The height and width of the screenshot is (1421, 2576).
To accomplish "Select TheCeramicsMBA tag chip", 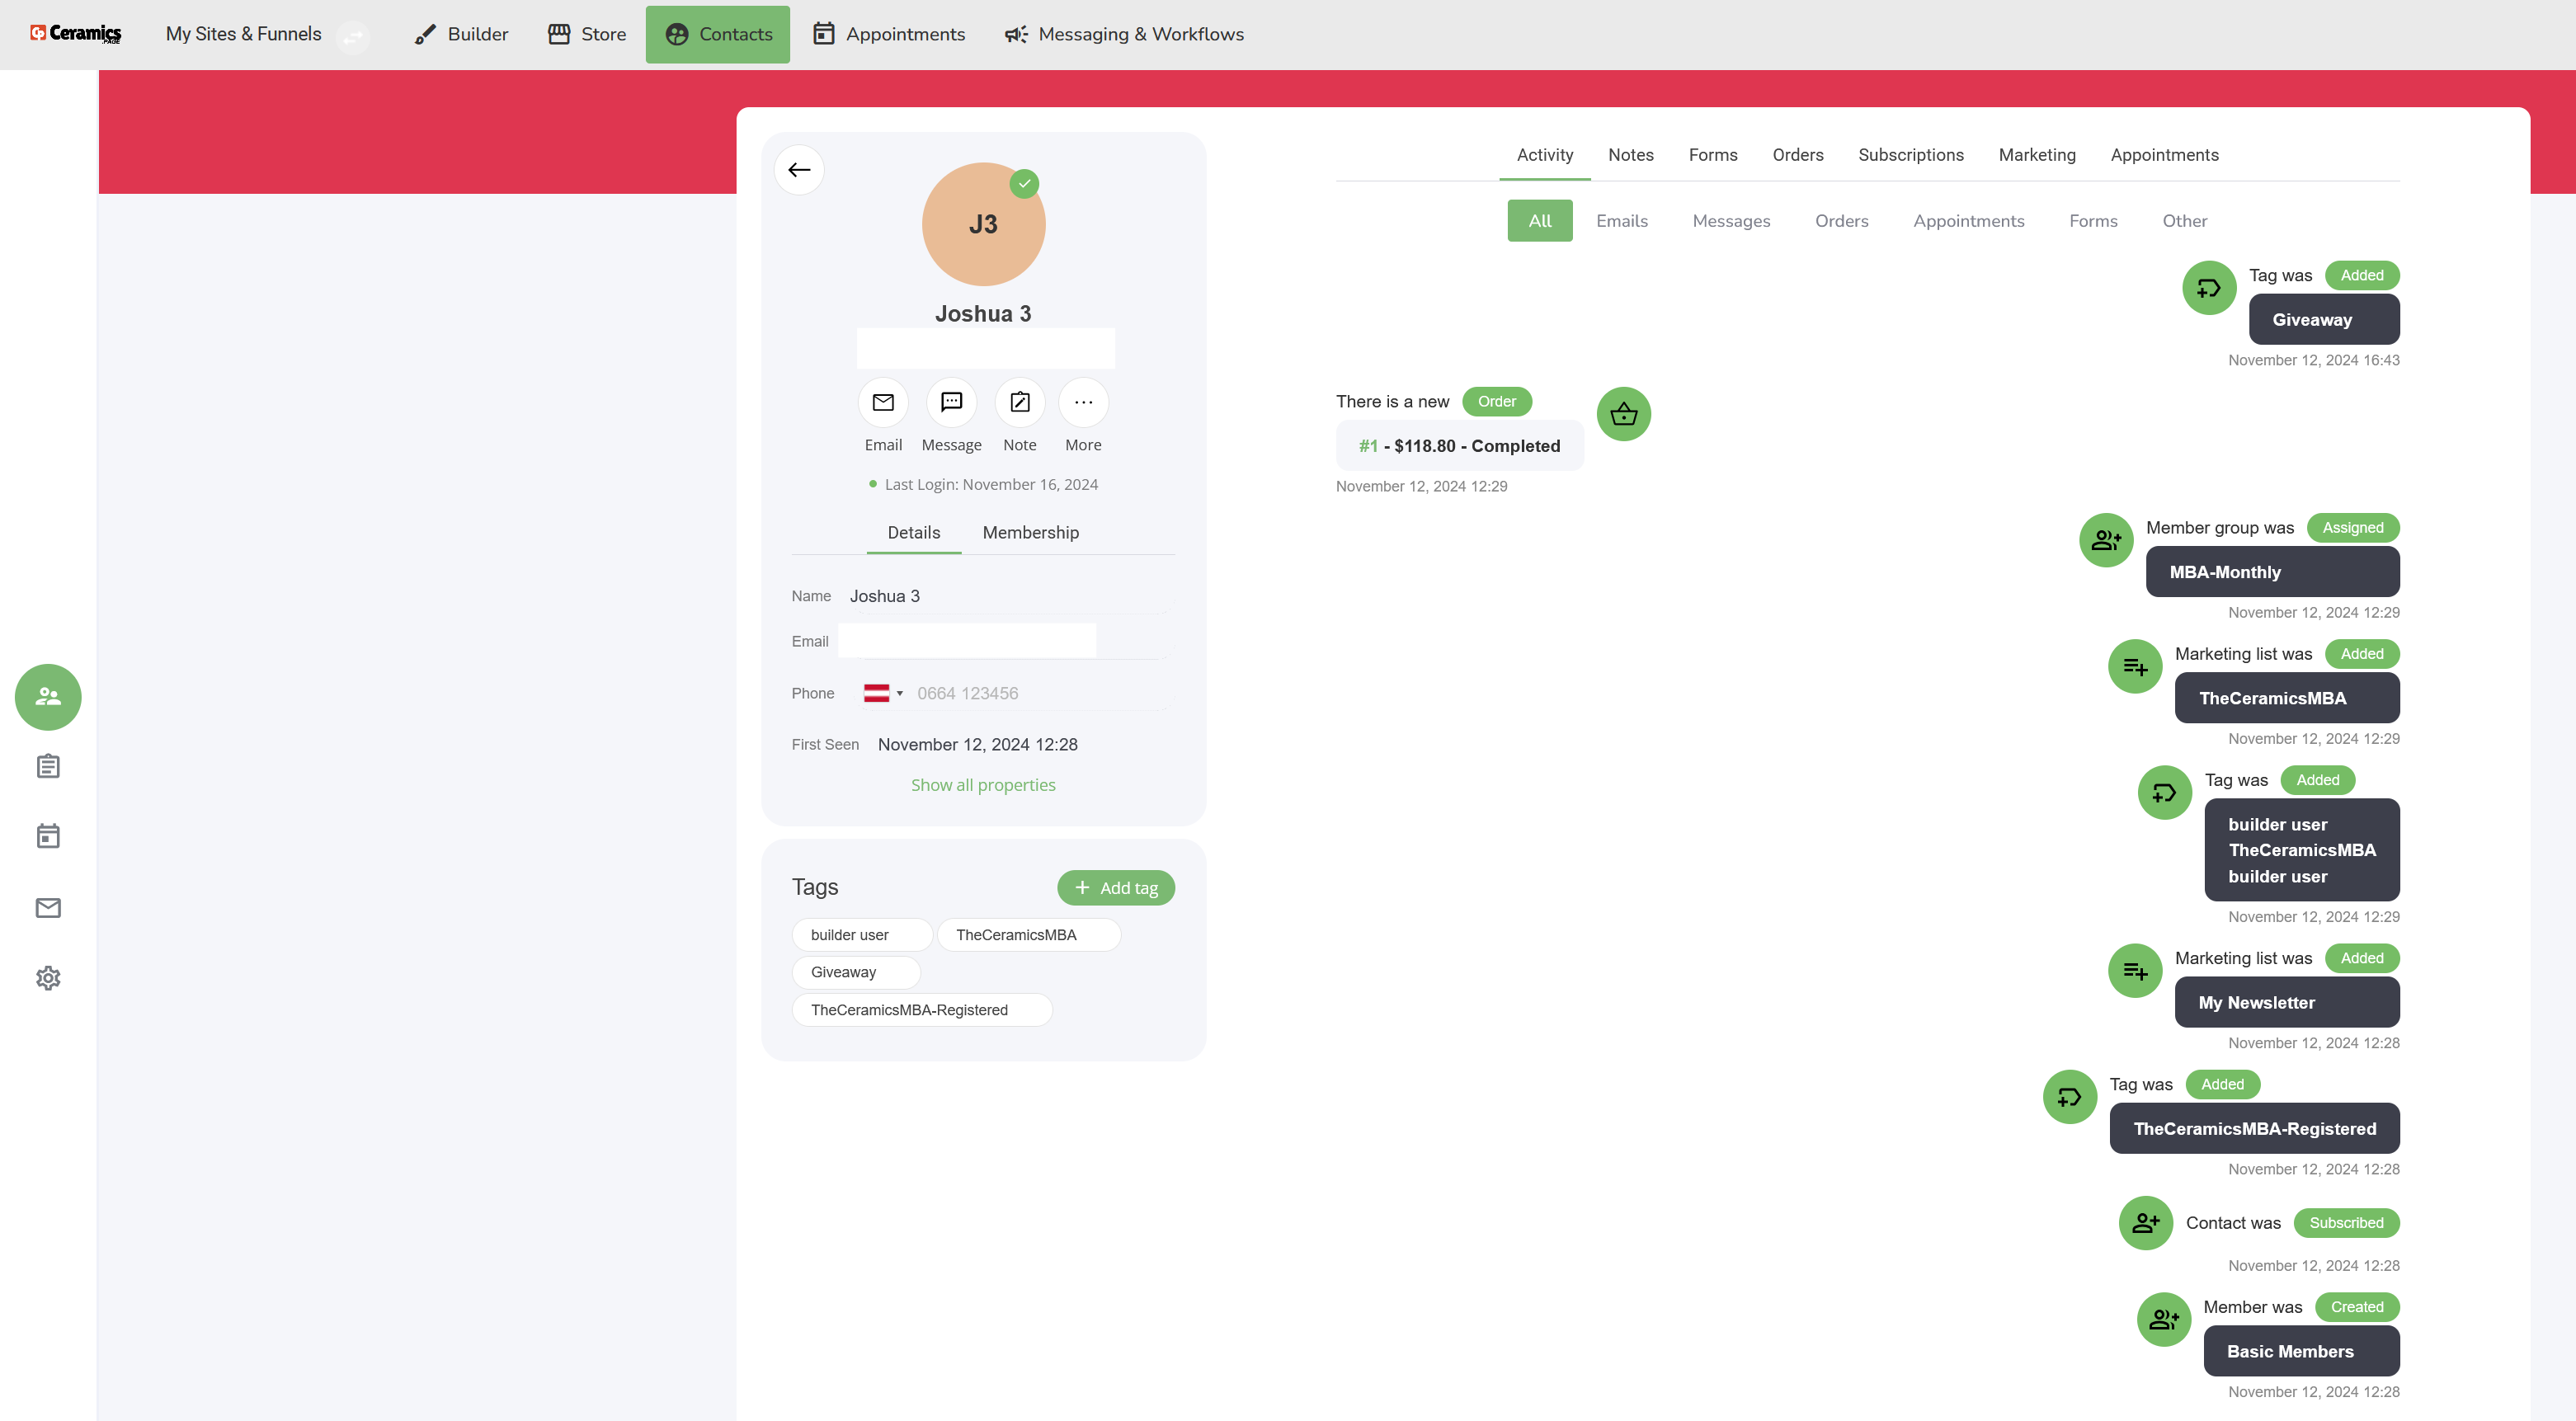I will (x=1029, y=935).
